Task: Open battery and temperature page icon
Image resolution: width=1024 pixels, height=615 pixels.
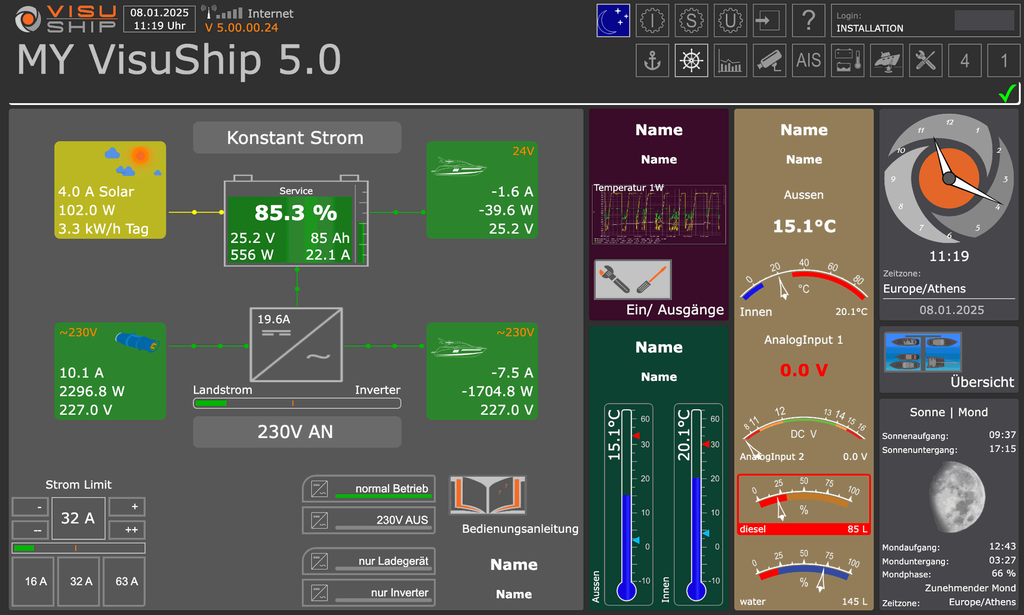Action: [848, 61]
